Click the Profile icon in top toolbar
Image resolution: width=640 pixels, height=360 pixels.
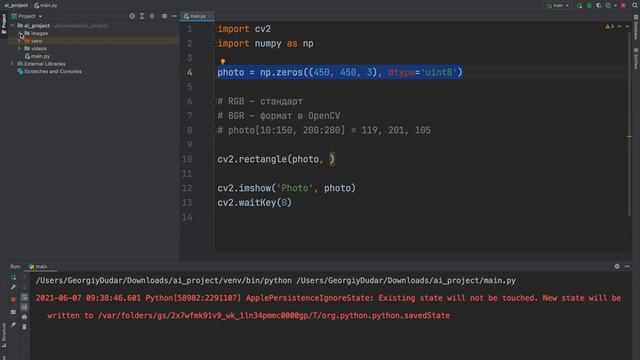tap(608, 5)
